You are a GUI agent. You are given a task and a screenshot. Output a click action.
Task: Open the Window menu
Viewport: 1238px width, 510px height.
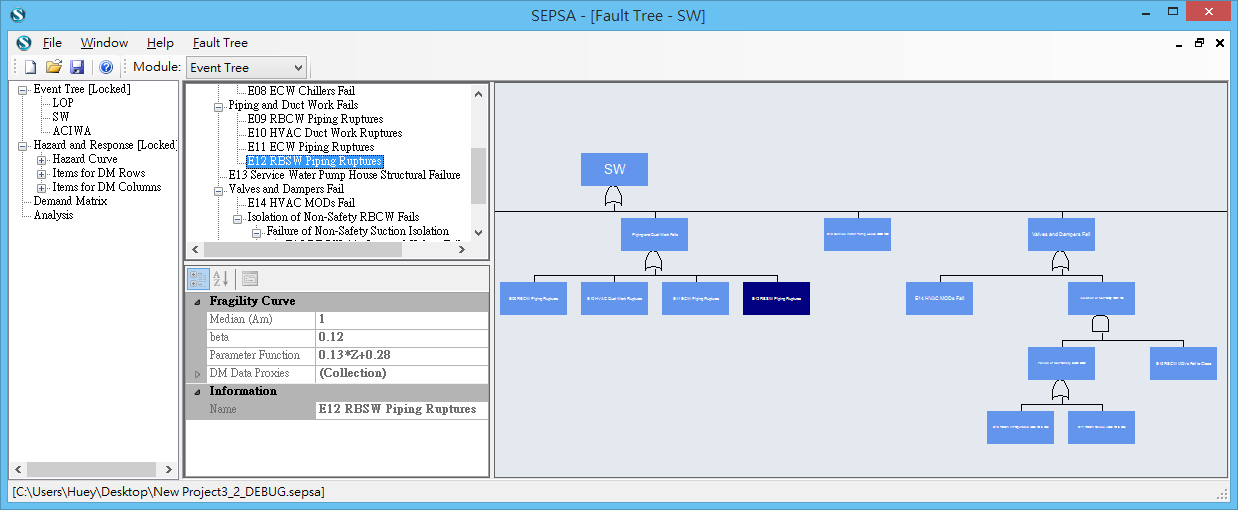point(104,43)
